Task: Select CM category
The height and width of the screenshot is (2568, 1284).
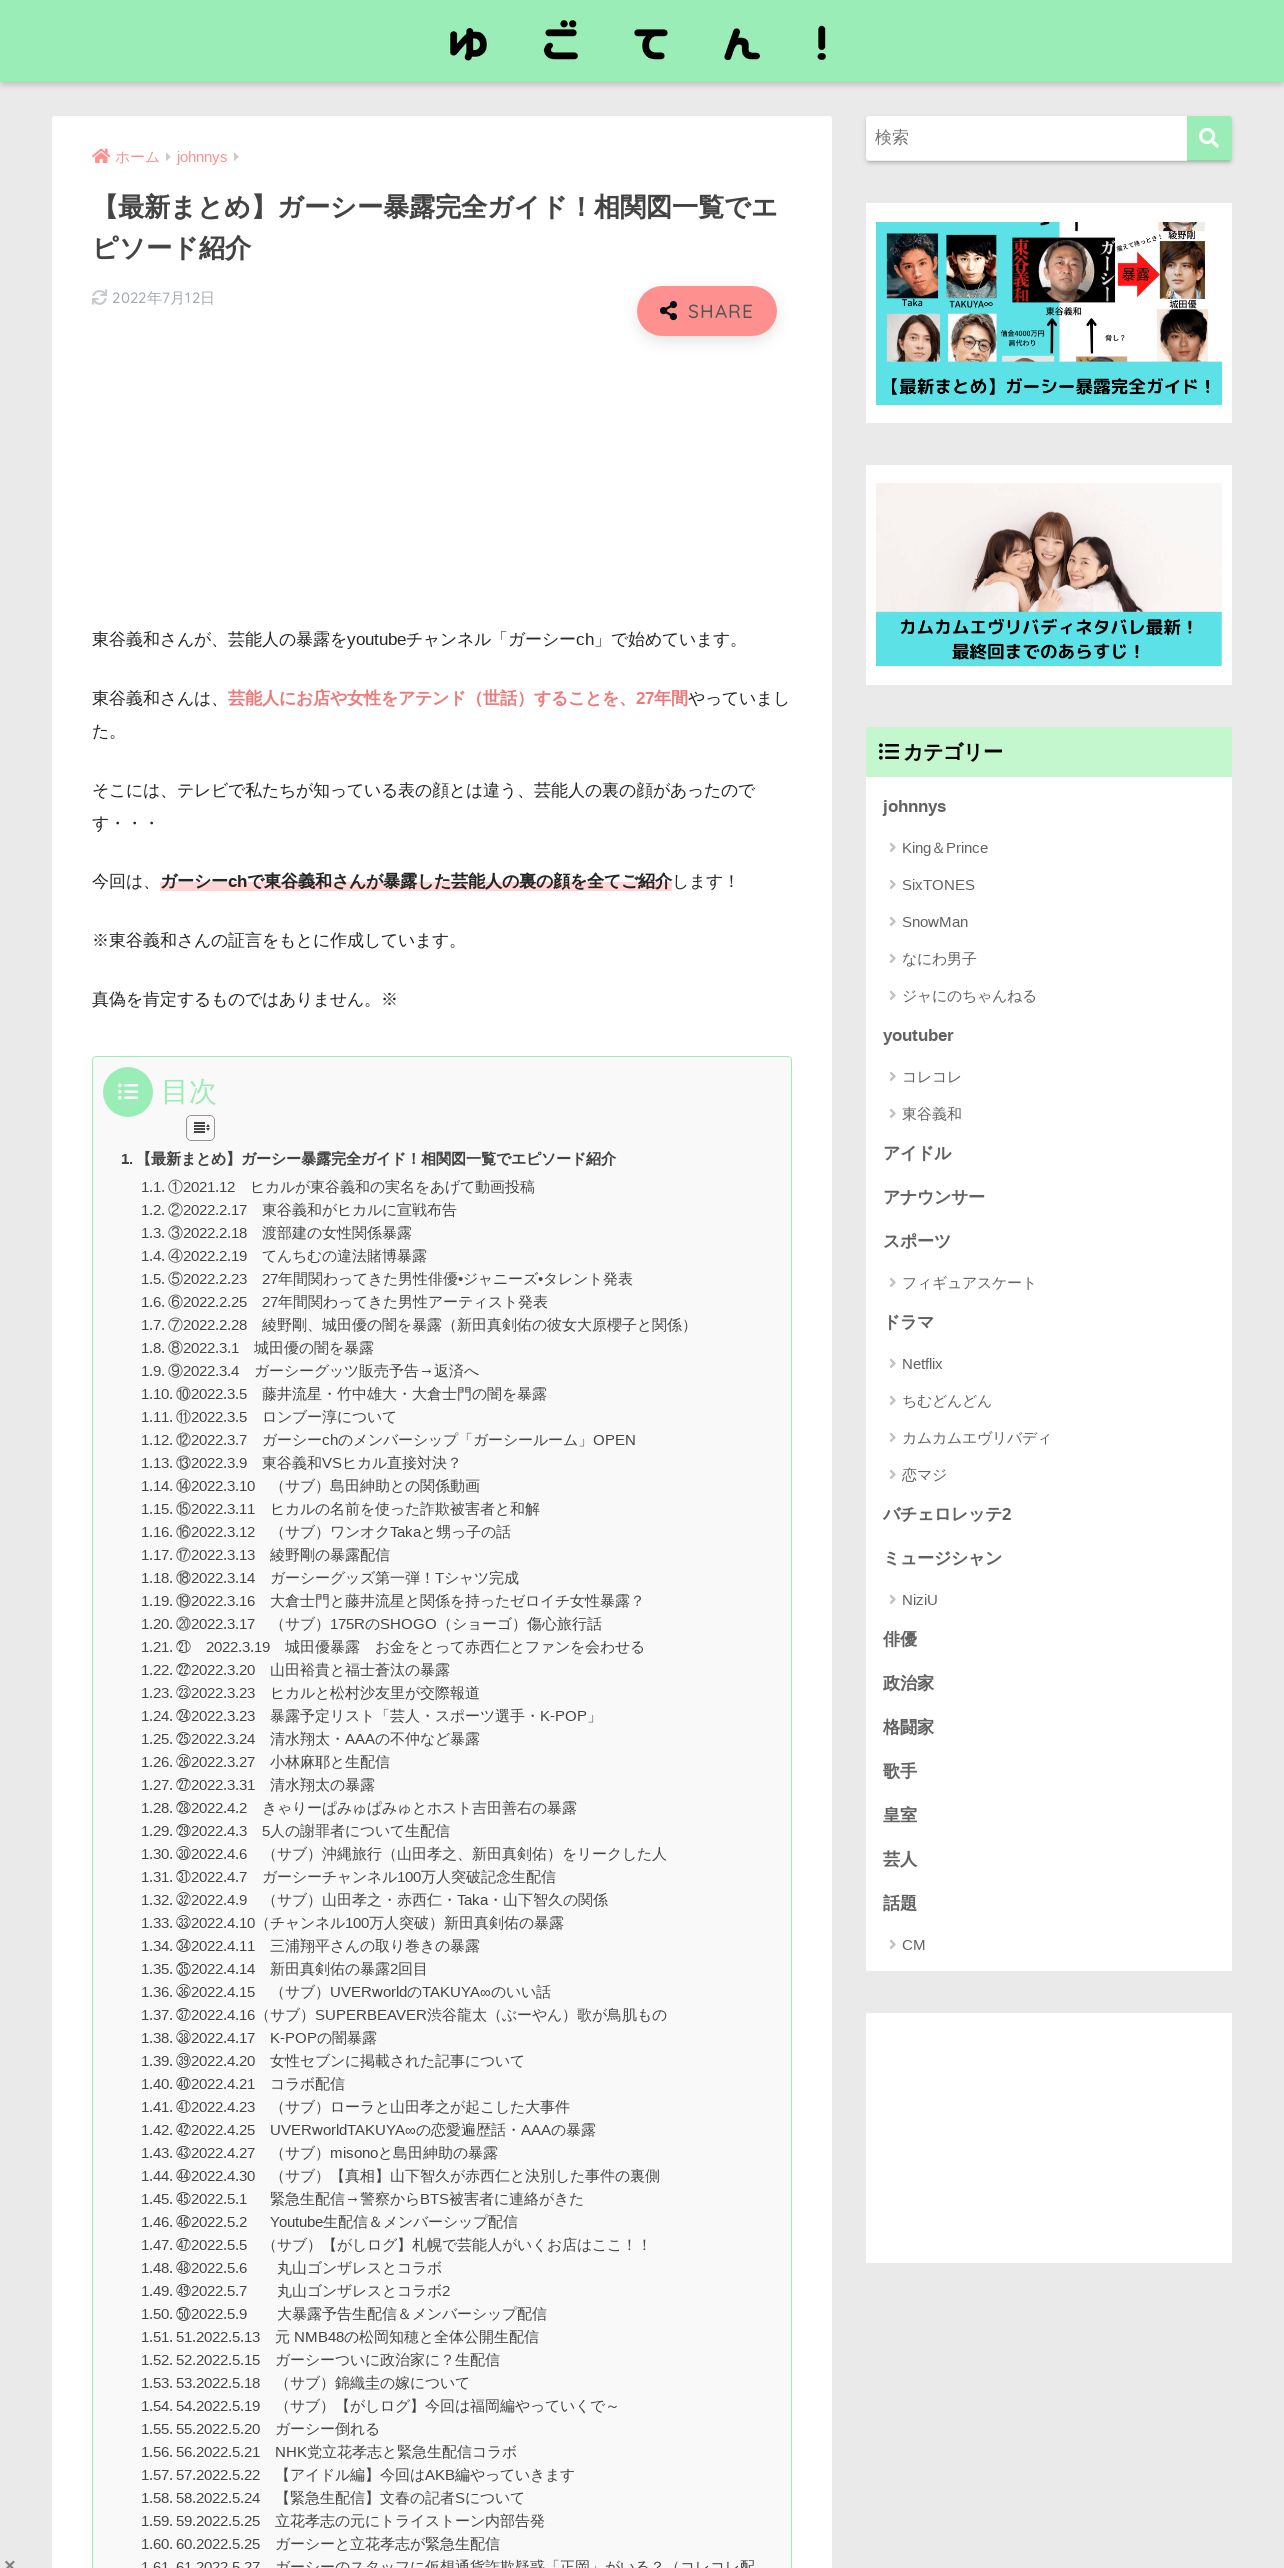Action: [x=914, y=1945]
